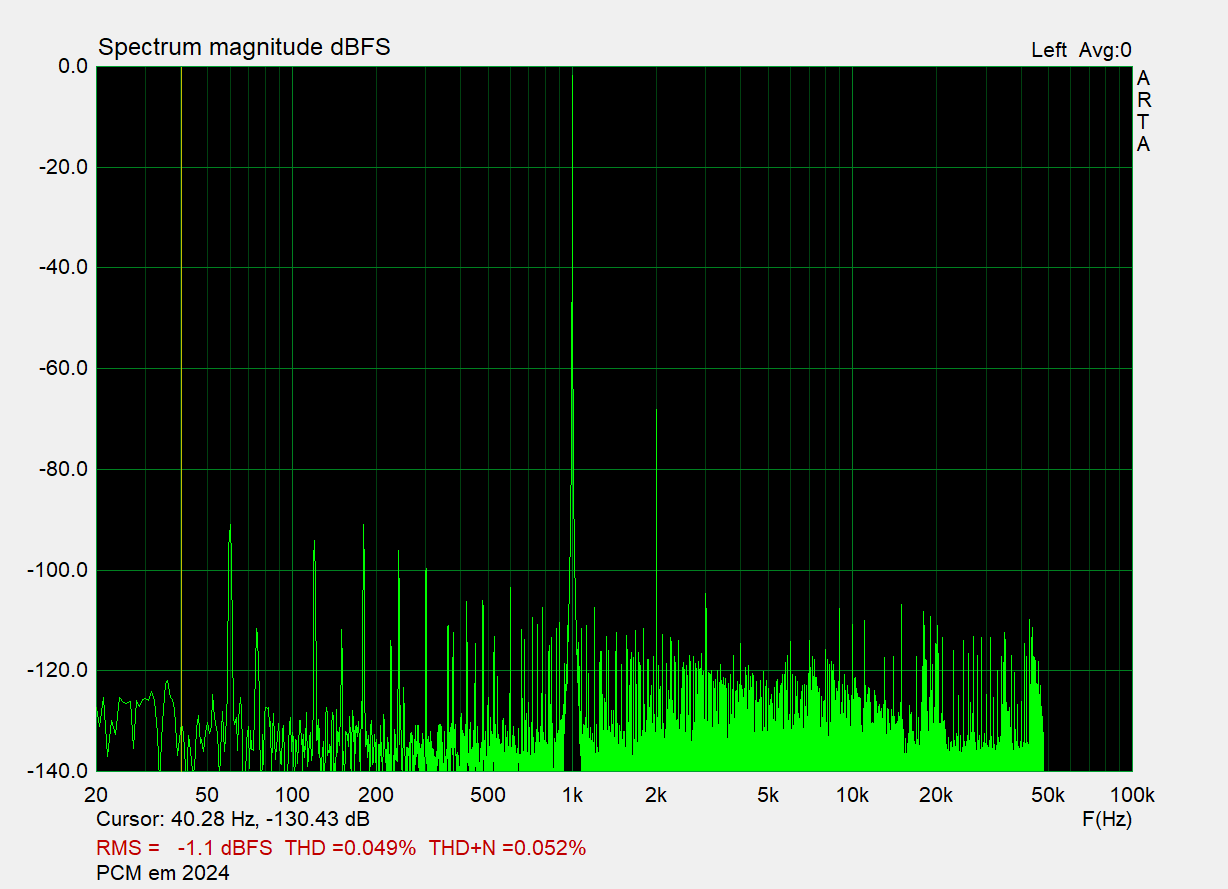Click the '2k' frequency axis label
This screenshot has width=1228, height=889.
click(x=656, y=796)
